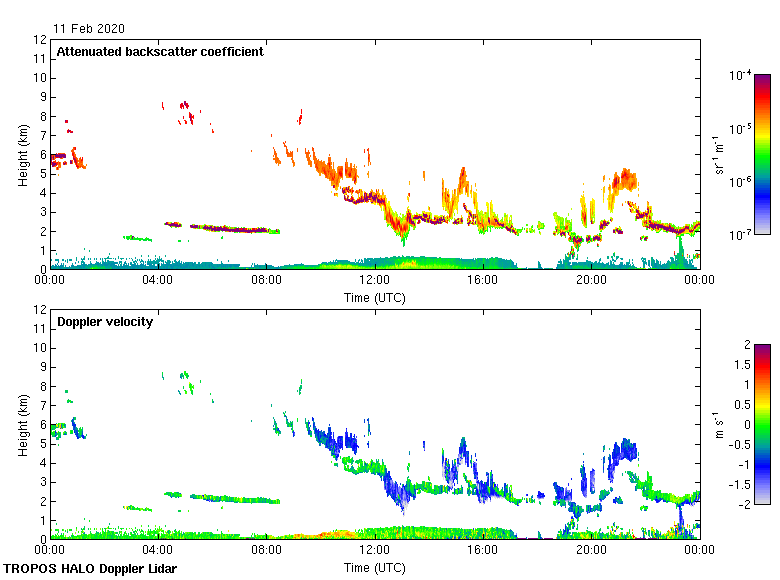Click the 'TROPOS HALO Doppler Lidar' footer text
Image resolution: width=780 pixels, height=580 pixels.
tap(87, 568)
